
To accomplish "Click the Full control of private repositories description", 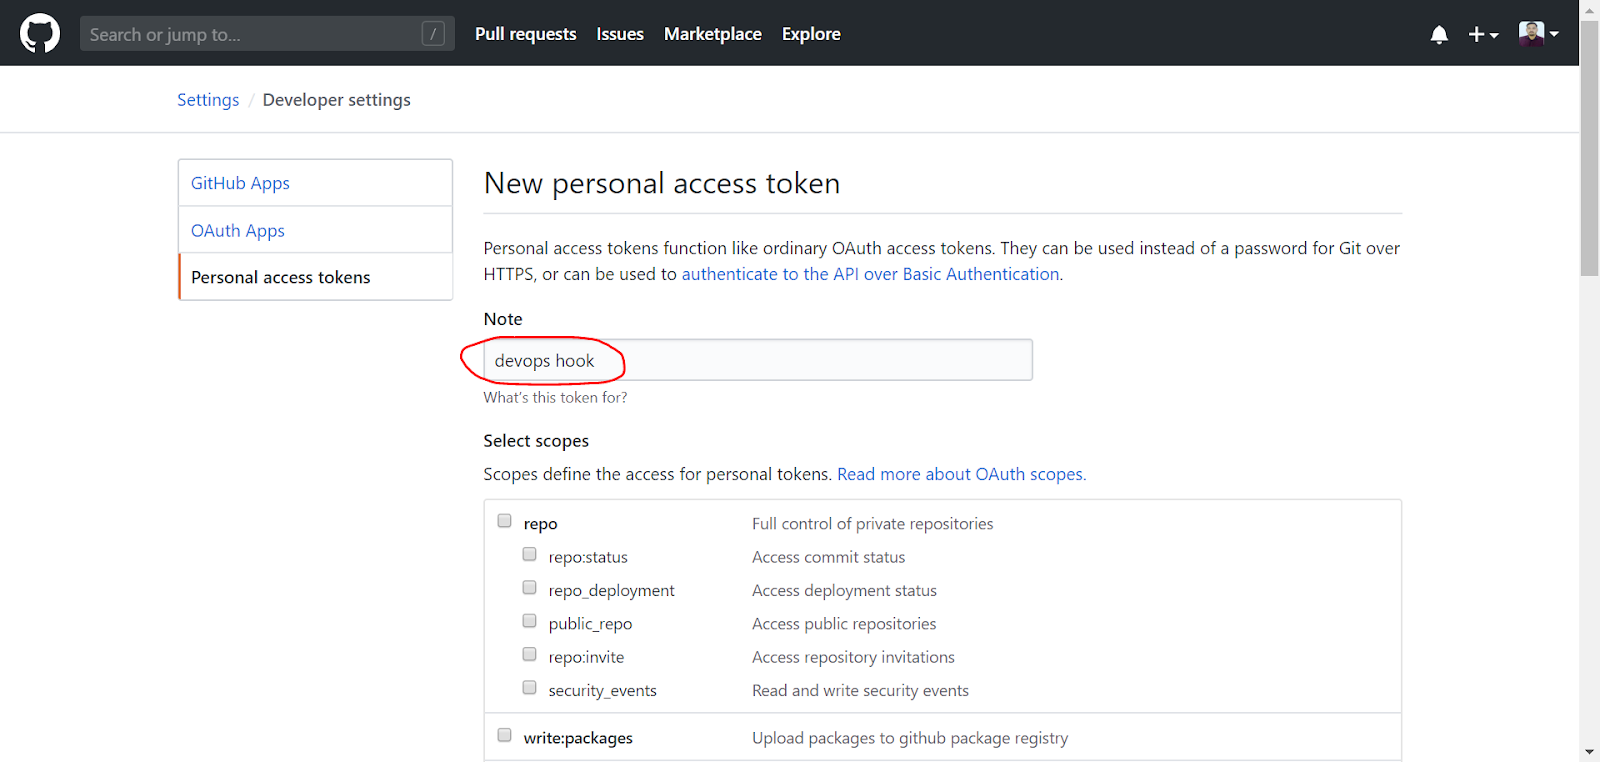I will pyautogui.click(x=873, y=524).
